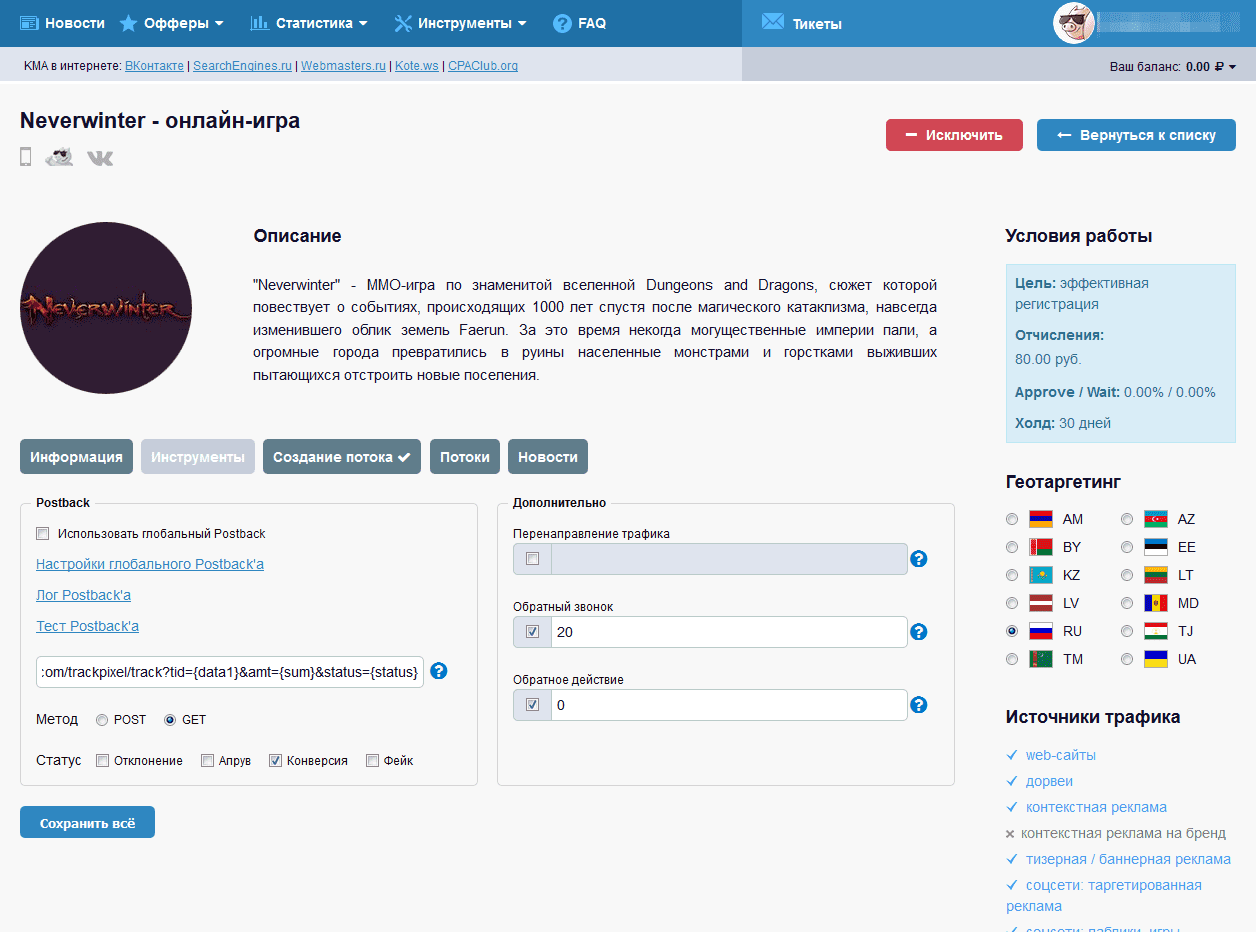
Task: Check the Фейк status checkbox
Action: (x=372, y=760)
